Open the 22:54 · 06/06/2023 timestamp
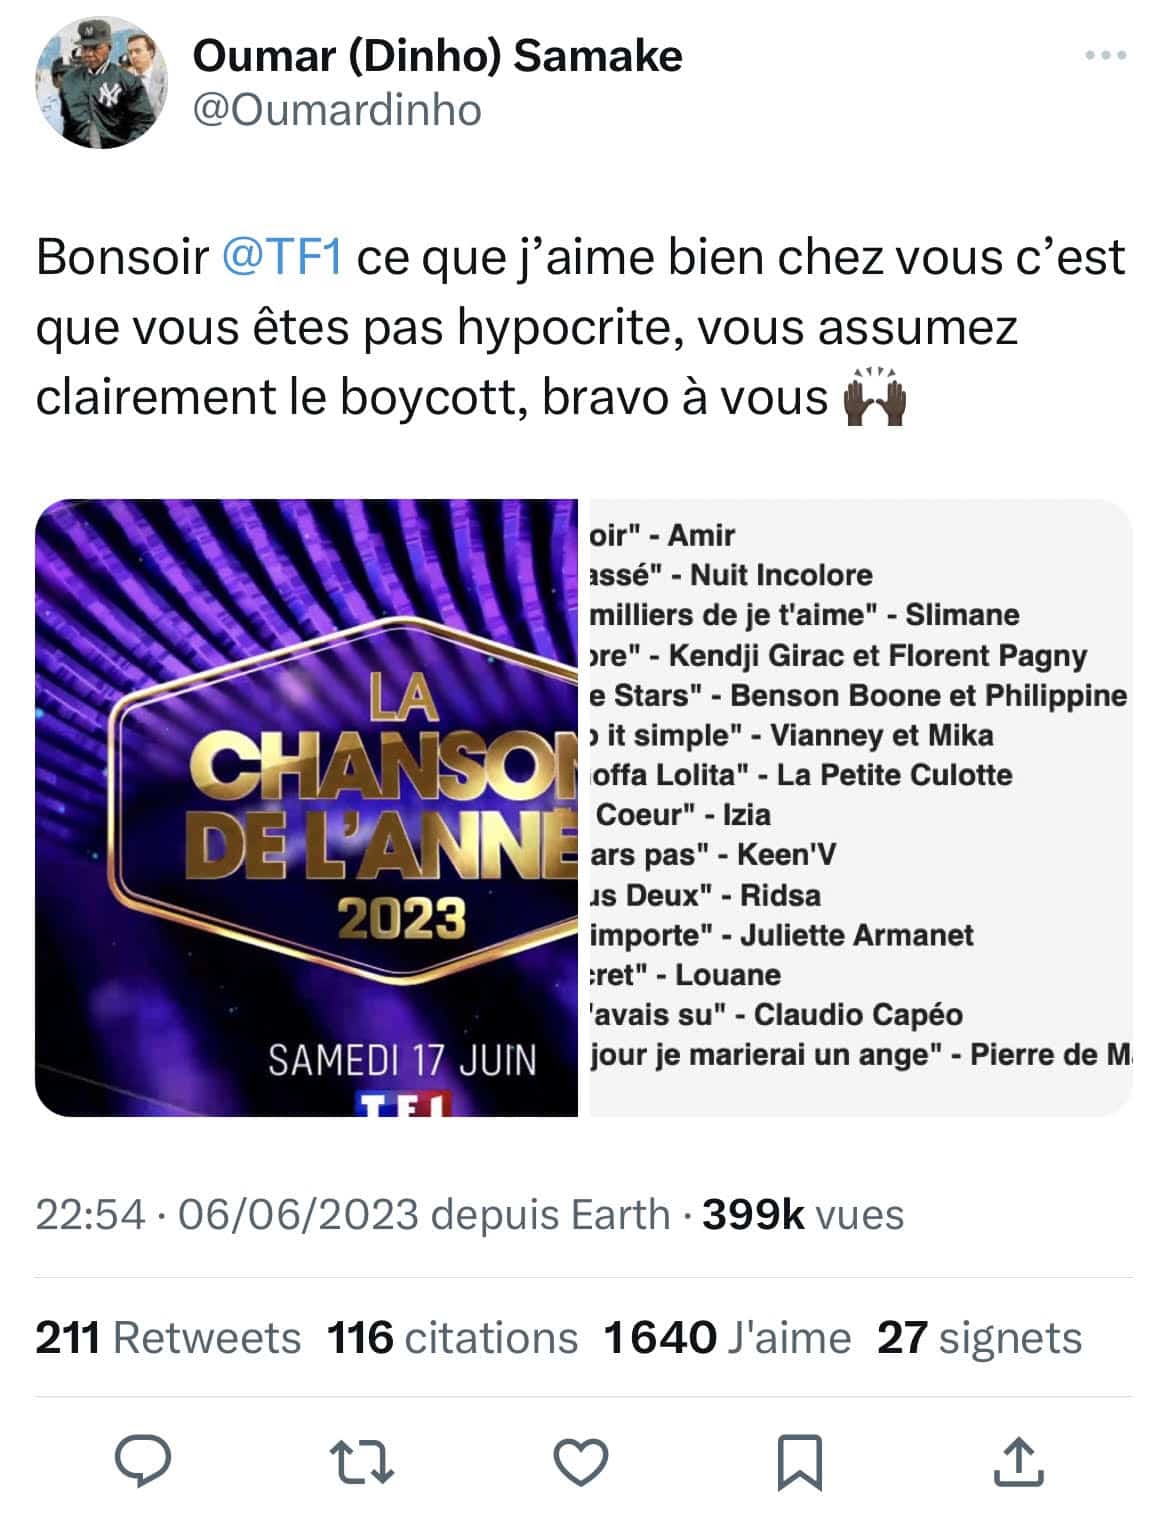 tap(227, 1214)
